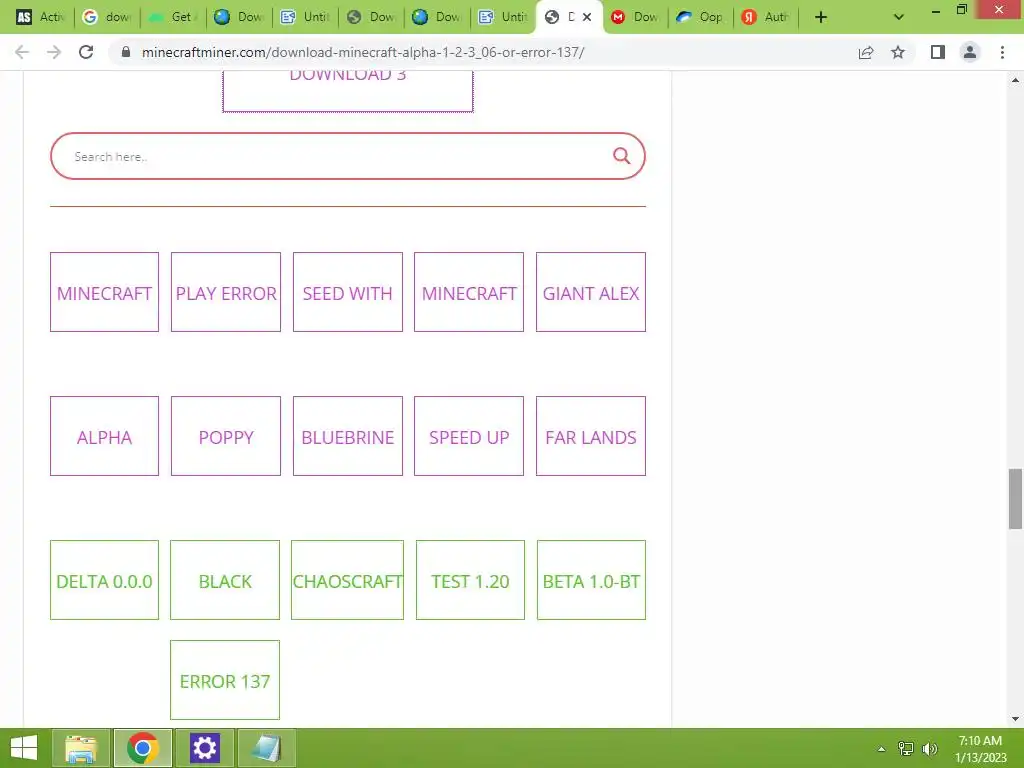
Task: Click the Chrome taskbar icon
Action: click(143, 748)
